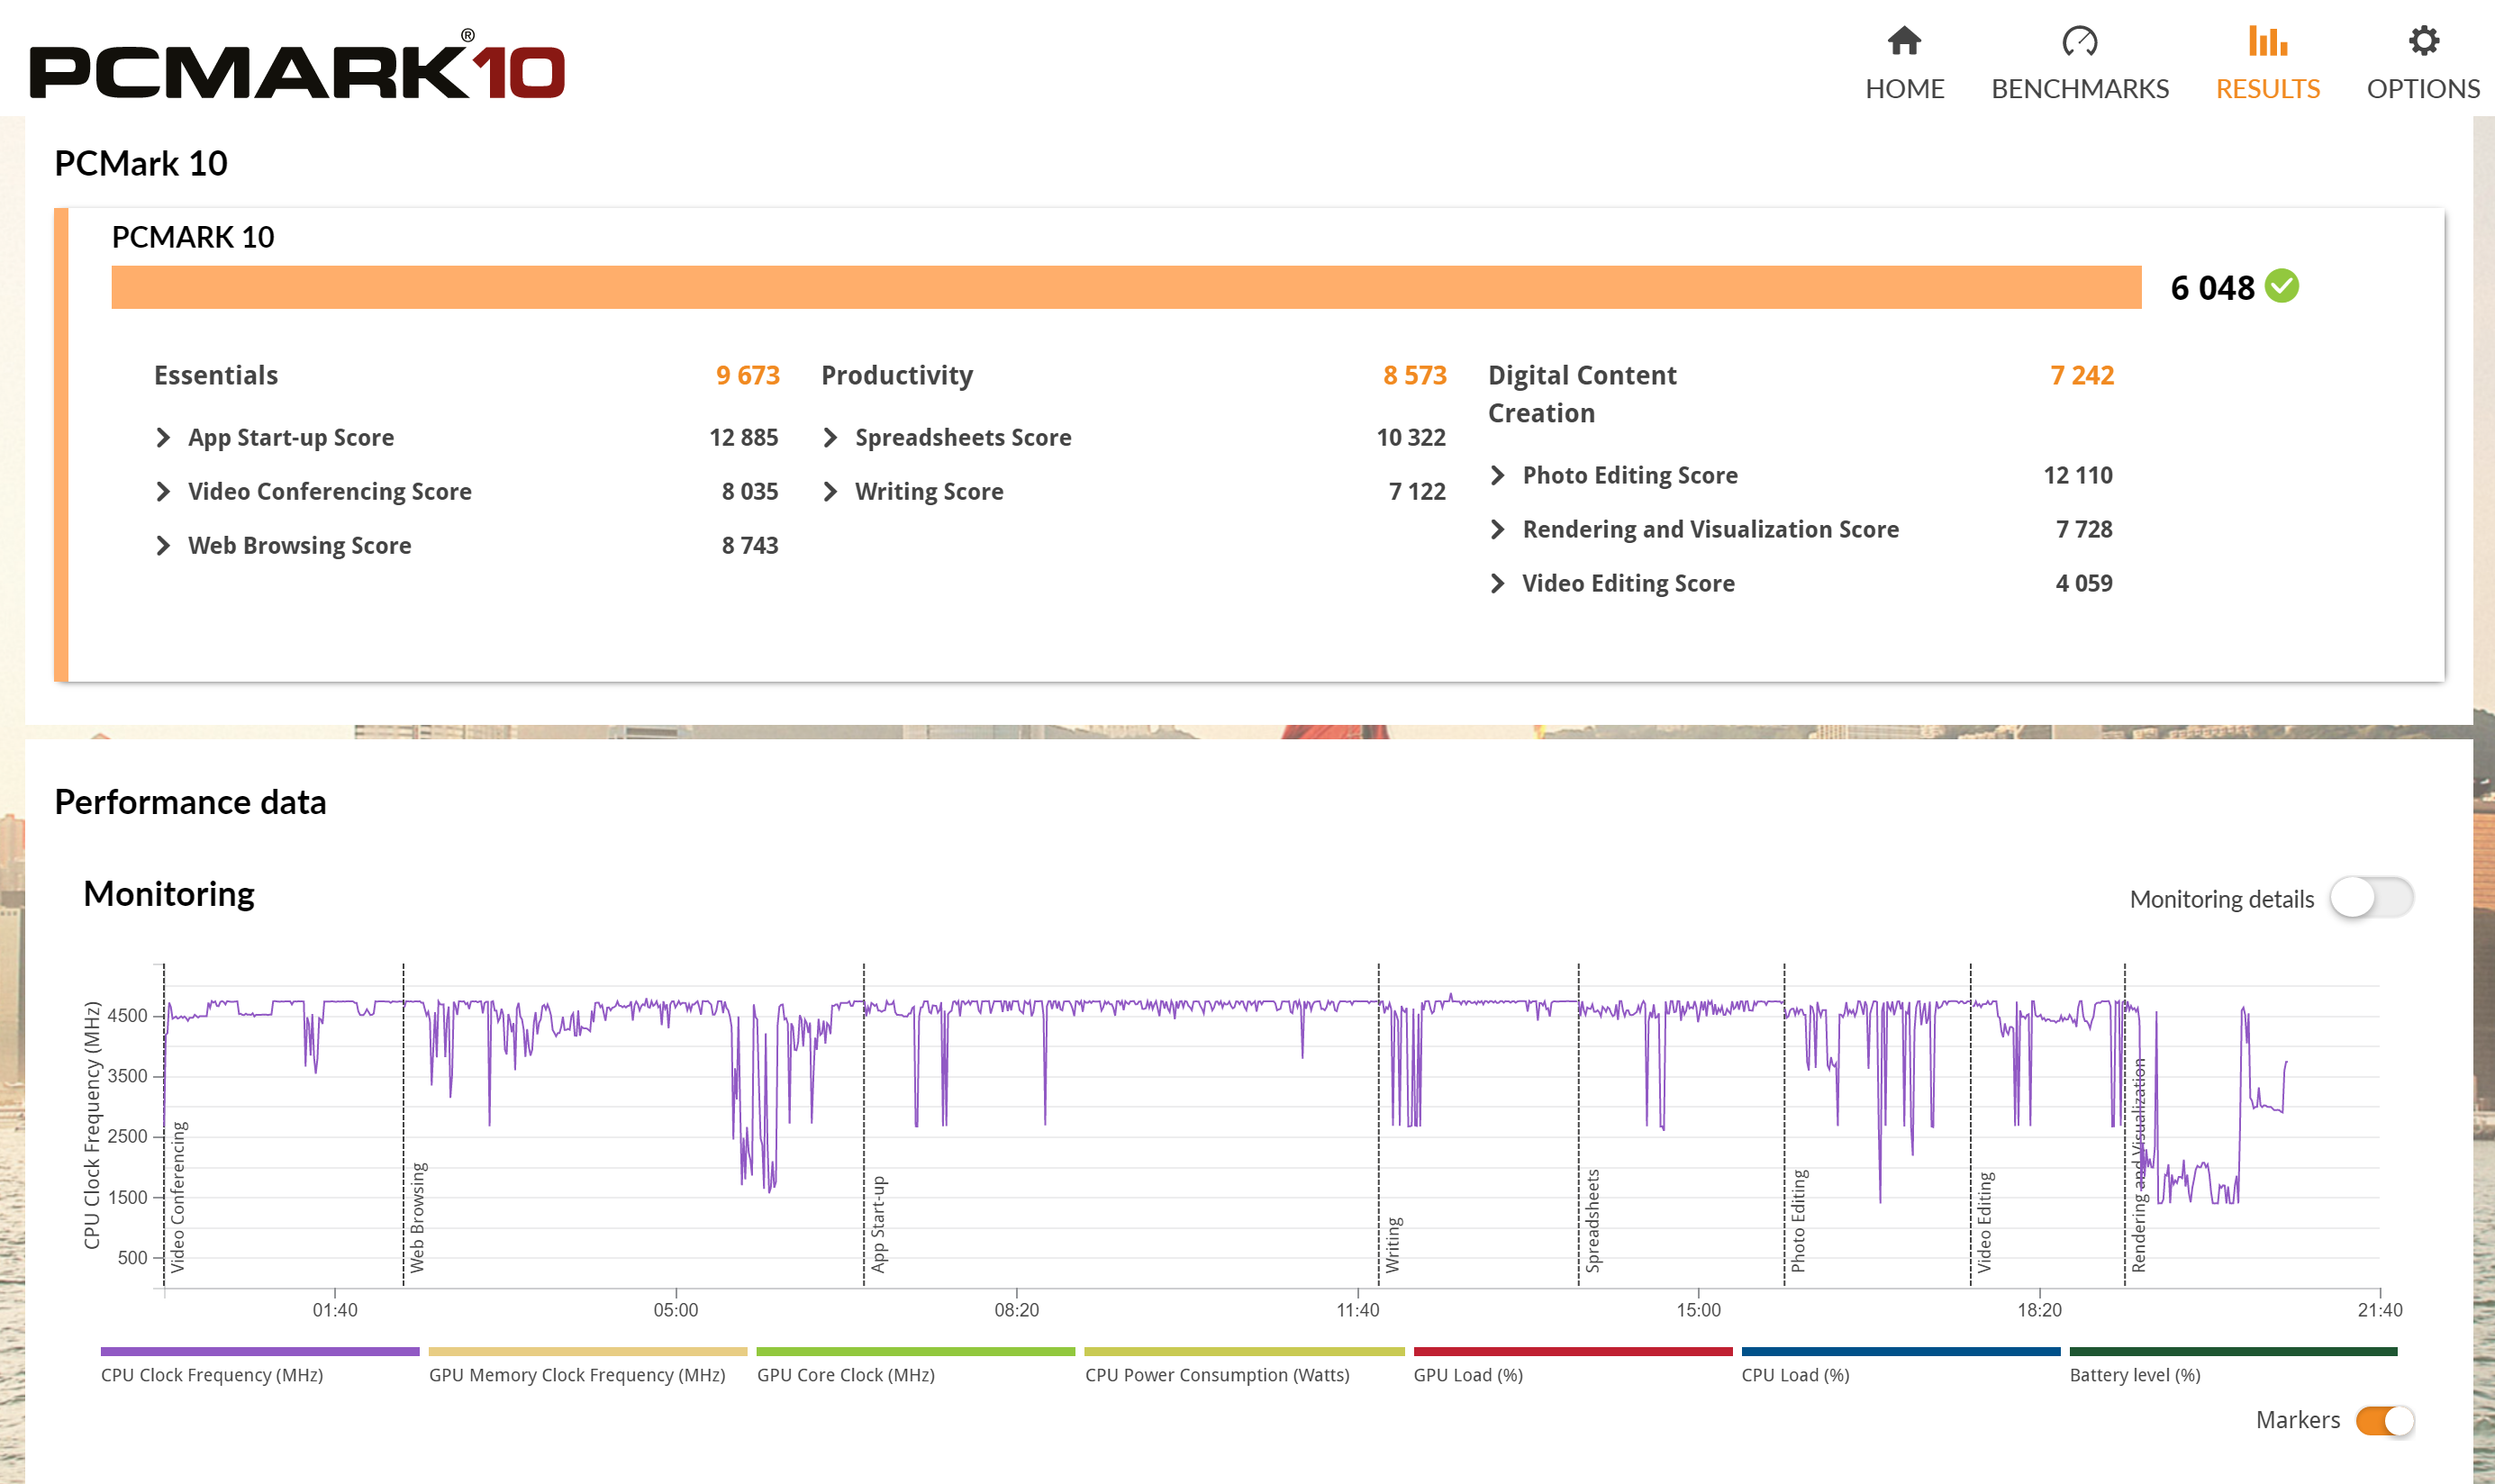The width and height of the screenshot is (2495, 1484).
Task: Click the Digital Content Creation heading
Action: click(x=1582, y=394)
